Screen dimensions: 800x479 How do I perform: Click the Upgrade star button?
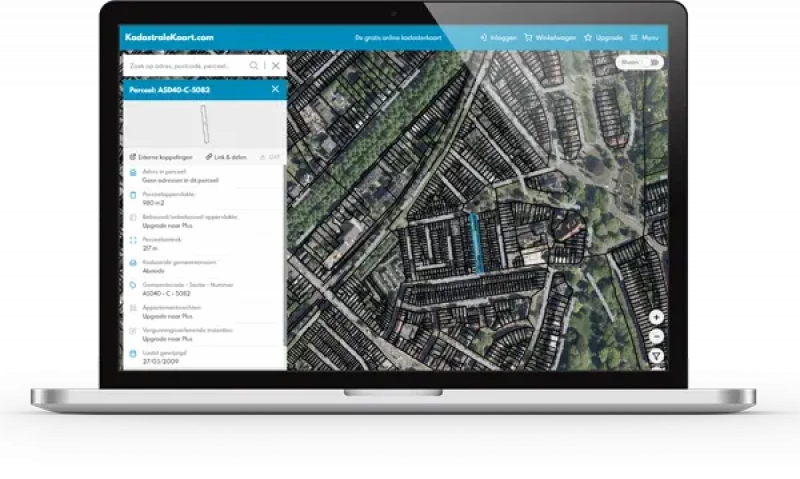[x=603, y=38]
